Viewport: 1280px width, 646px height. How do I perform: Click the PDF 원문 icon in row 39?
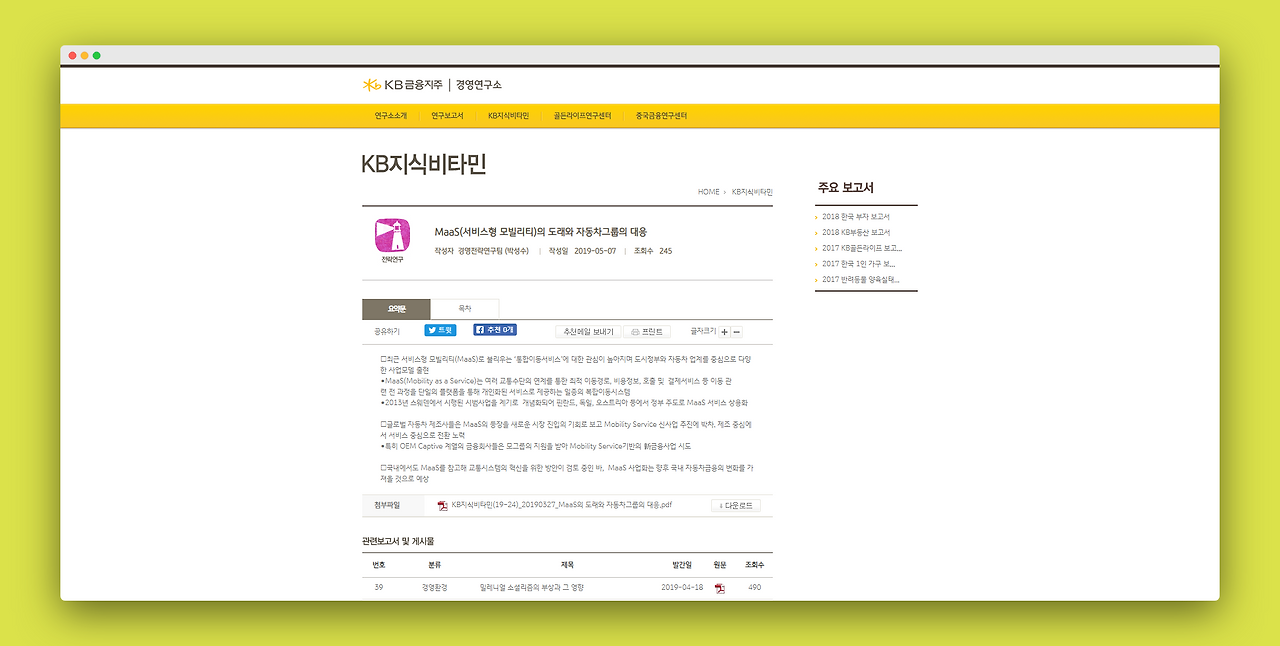719,588
